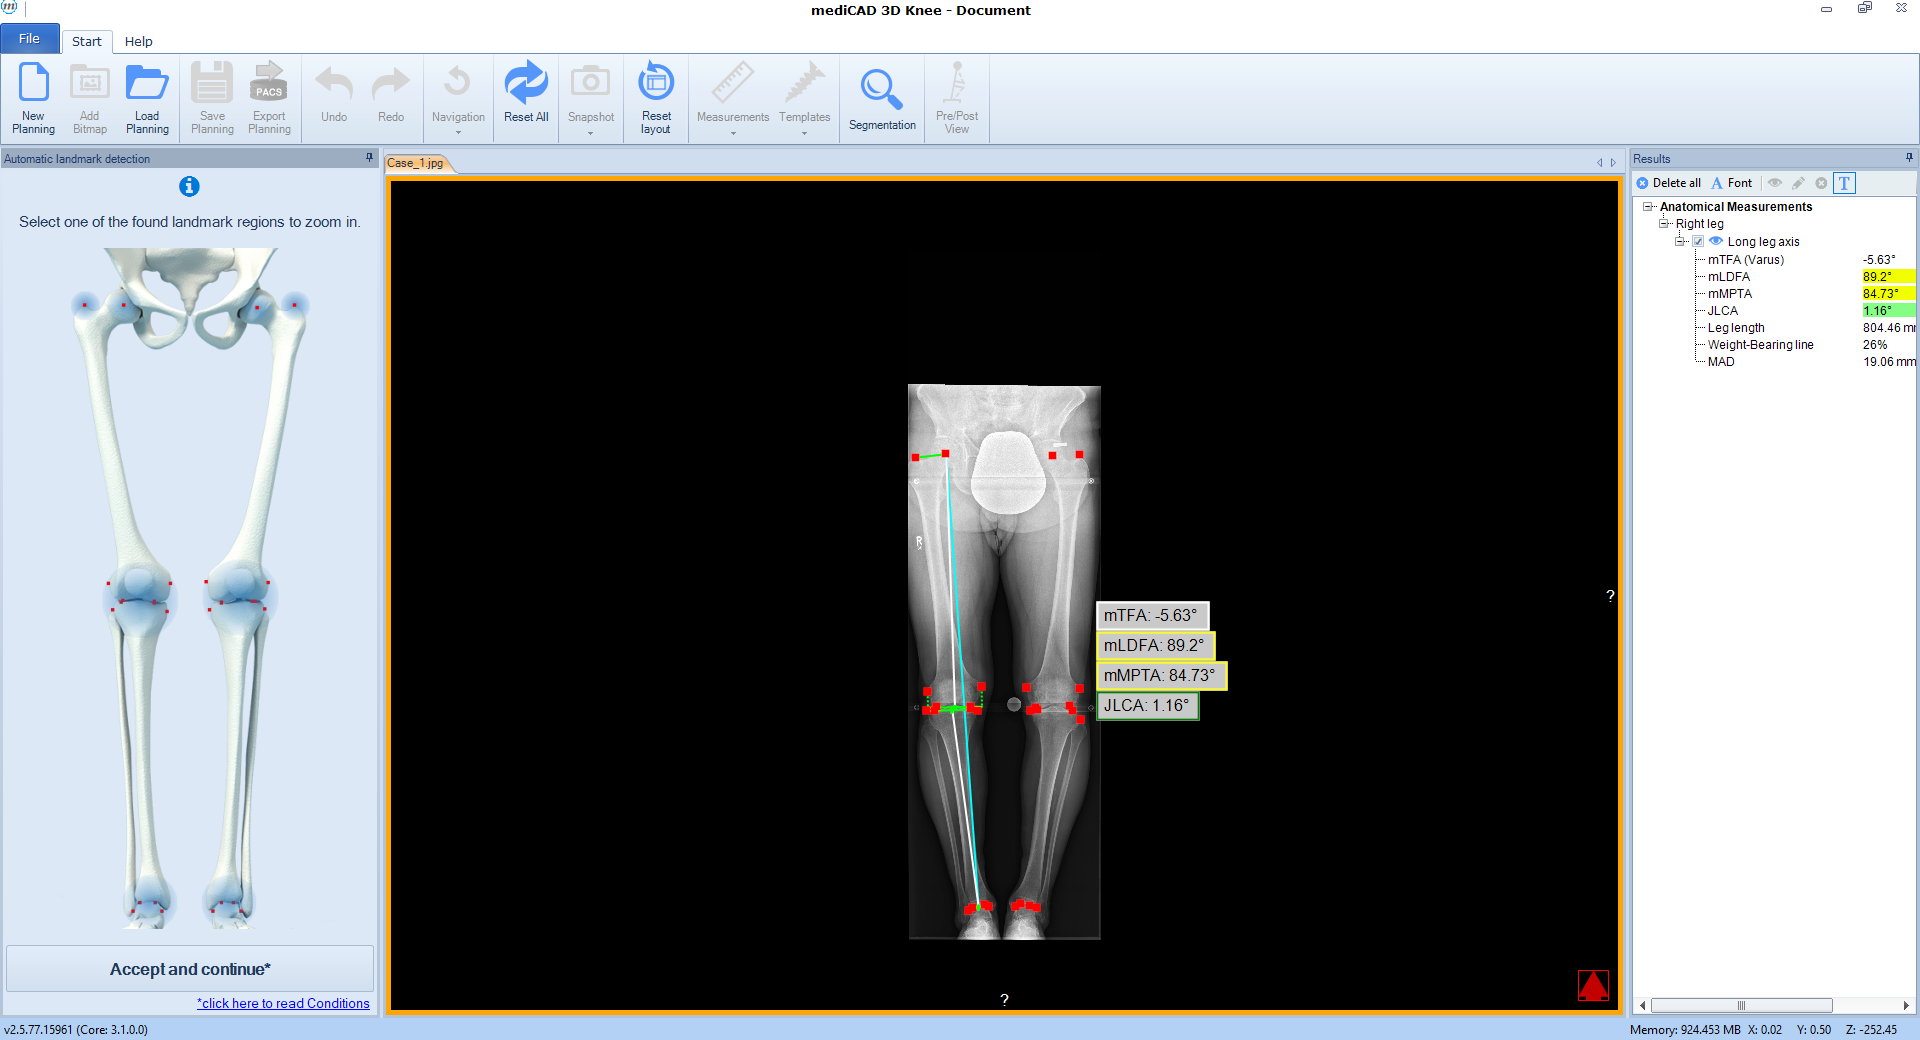The width and height of the screenshot is (1920, 1040).
Task: Collapse the Long leg axis node
Action: (1681, 242)
